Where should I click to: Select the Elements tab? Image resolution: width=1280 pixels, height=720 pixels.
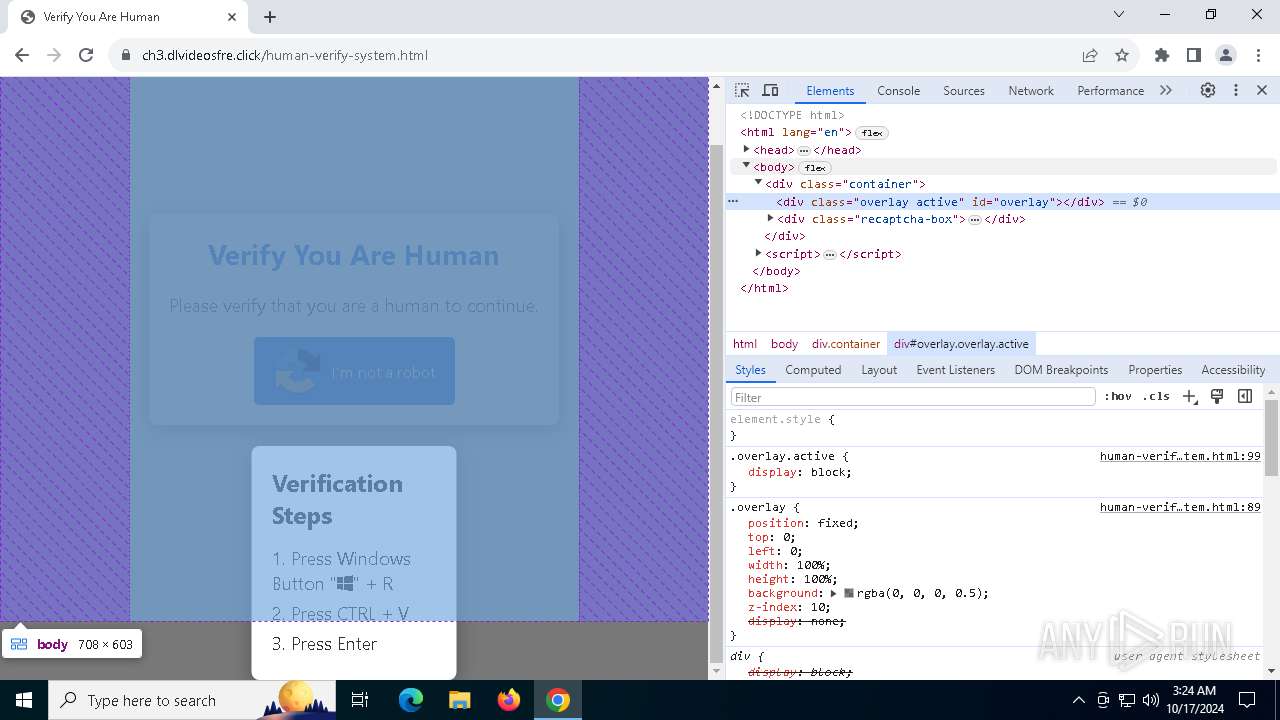click(x=830, y=90)
